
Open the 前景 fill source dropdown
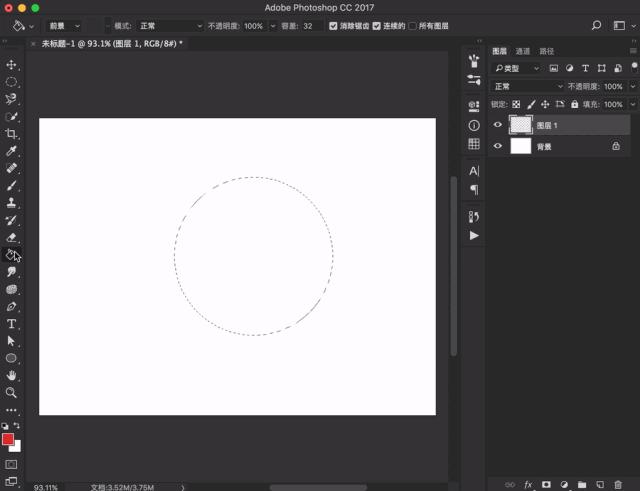tap(63, 26)
